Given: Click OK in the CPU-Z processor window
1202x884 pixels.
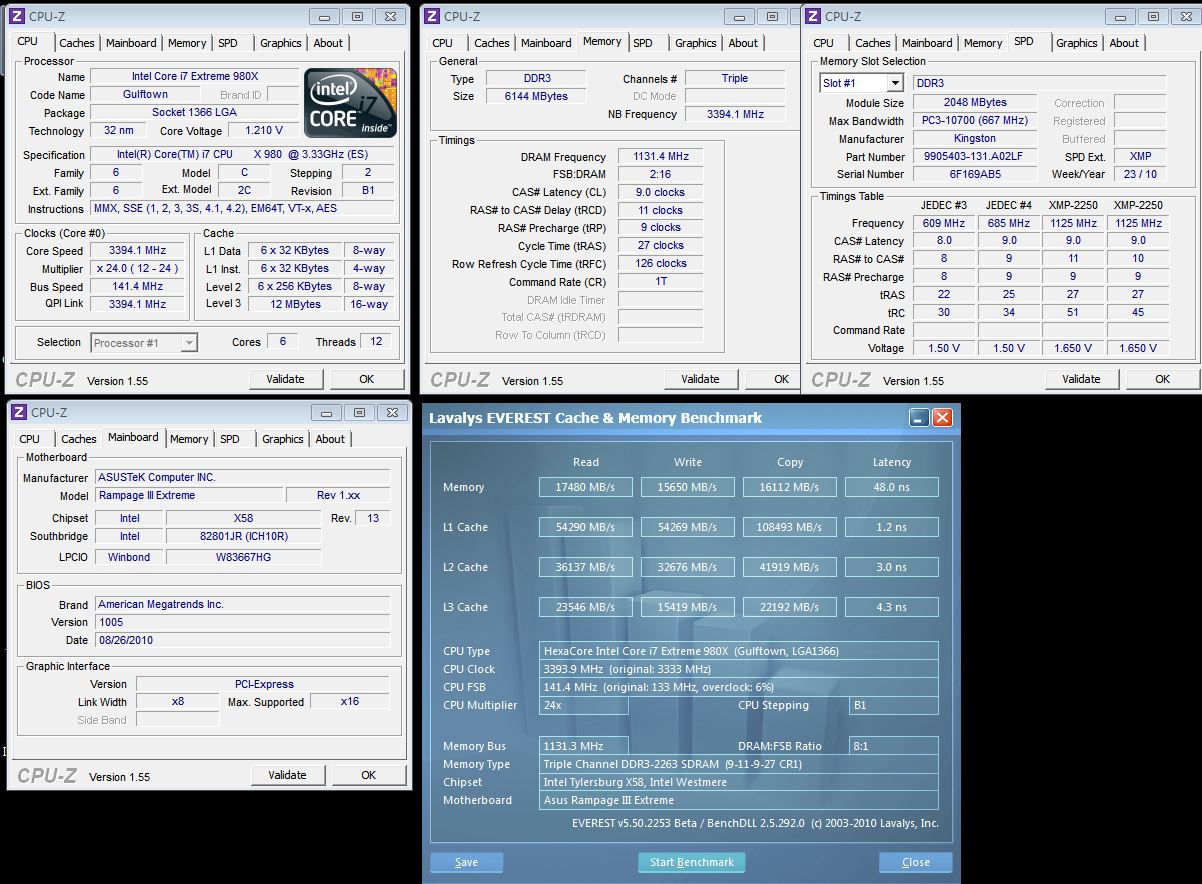Looking at the screenshot, I should pos(367,379).
